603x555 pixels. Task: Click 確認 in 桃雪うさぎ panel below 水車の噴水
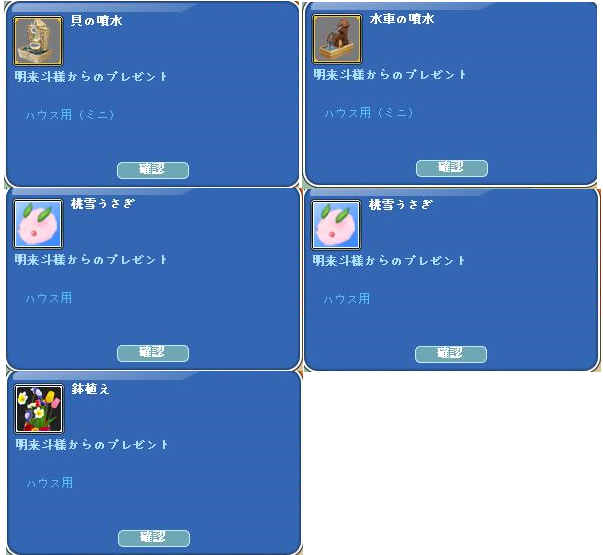(451, 354)
